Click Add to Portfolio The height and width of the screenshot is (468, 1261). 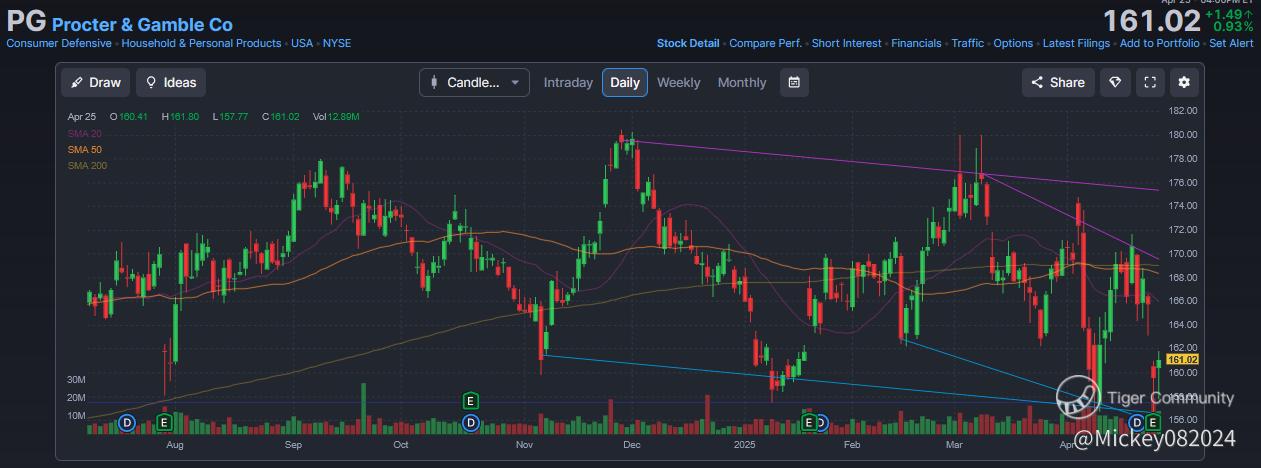(x=1160, y=43)
